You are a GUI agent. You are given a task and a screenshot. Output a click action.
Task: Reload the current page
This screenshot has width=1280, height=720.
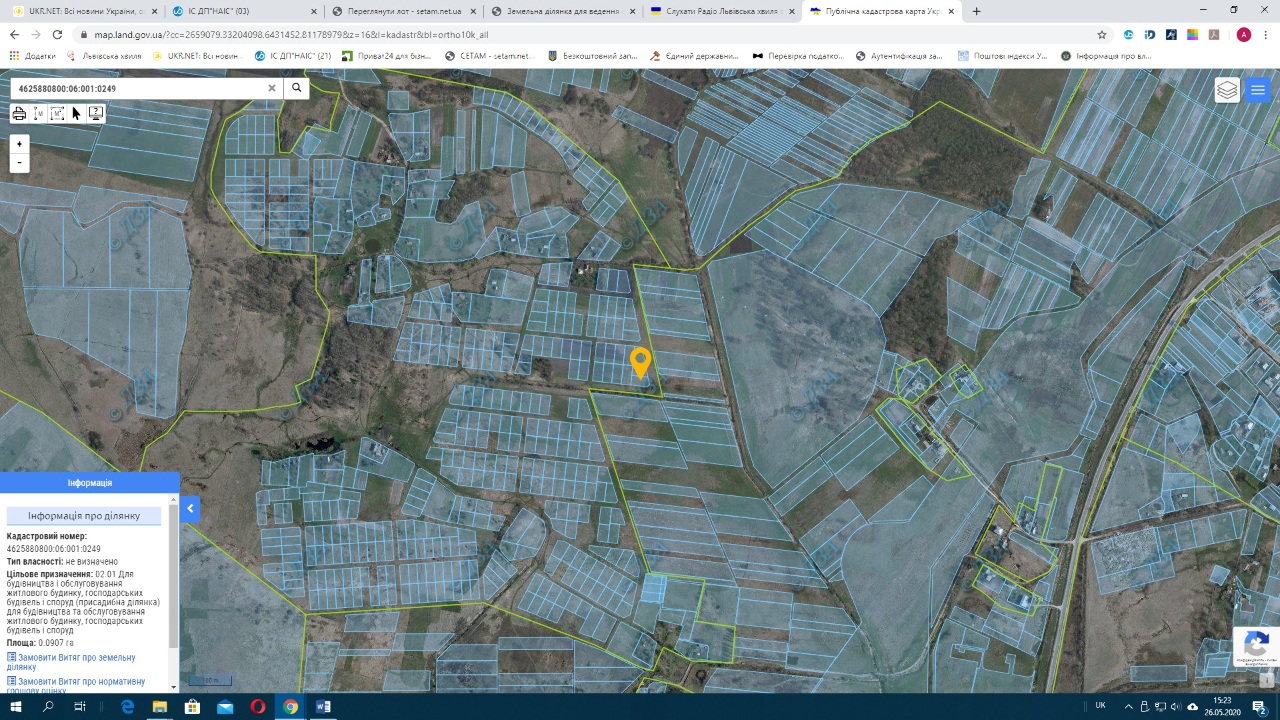click(57, 34)
